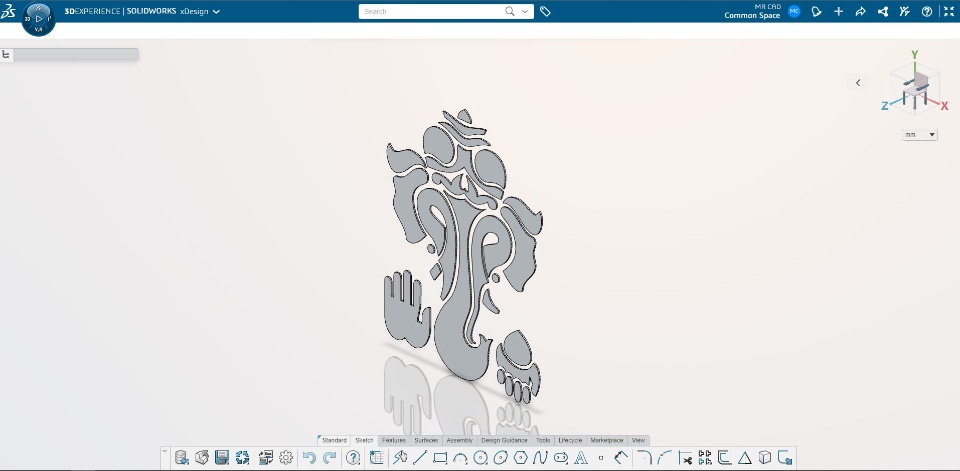The height and width of the screenshot is (471, 960).
Task: Open the social network connections icon
Action: click(x=883, y=12)
